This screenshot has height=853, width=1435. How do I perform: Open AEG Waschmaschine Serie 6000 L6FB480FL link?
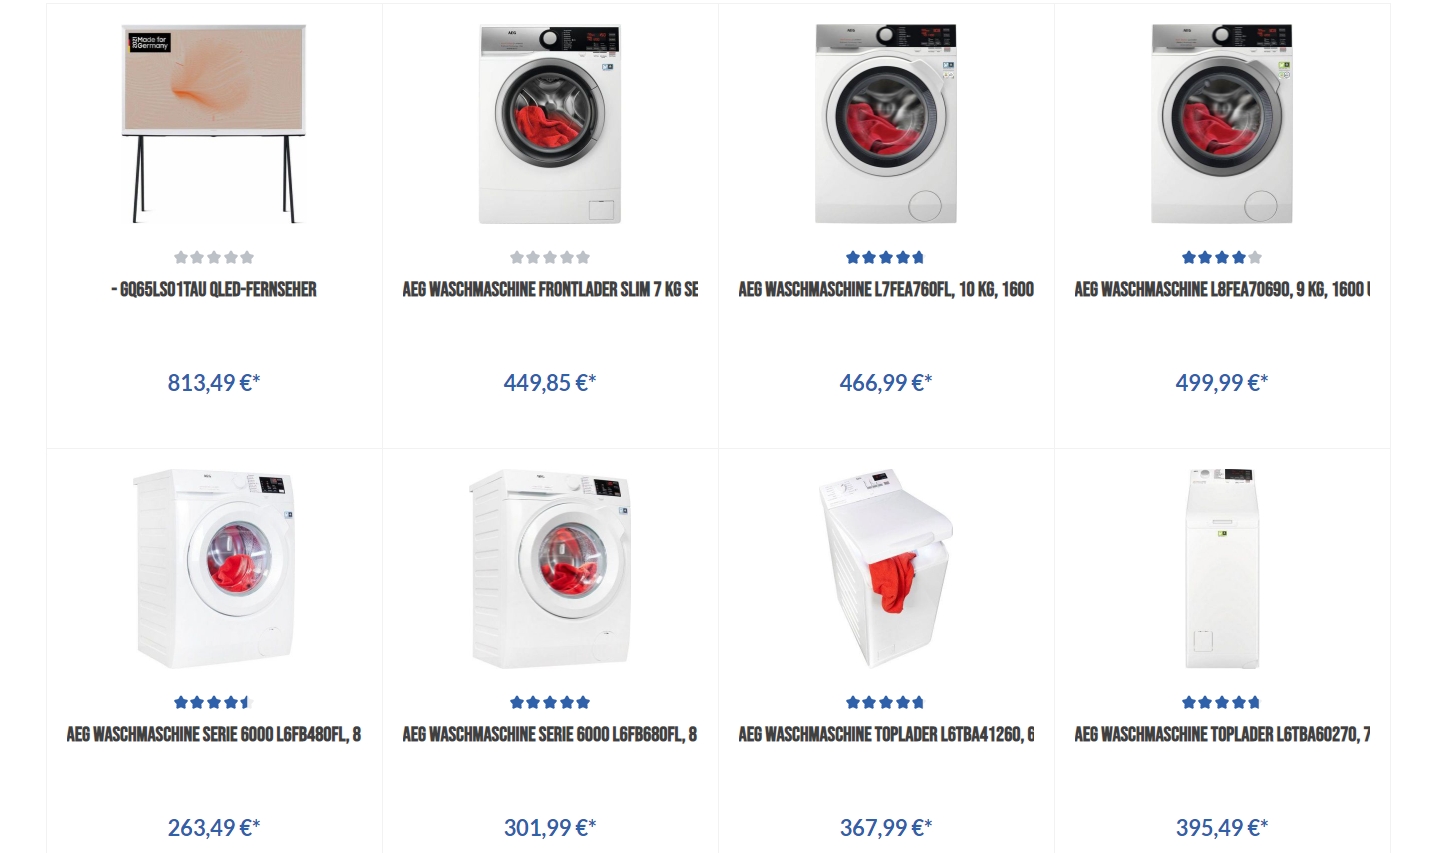coord(214,734)
